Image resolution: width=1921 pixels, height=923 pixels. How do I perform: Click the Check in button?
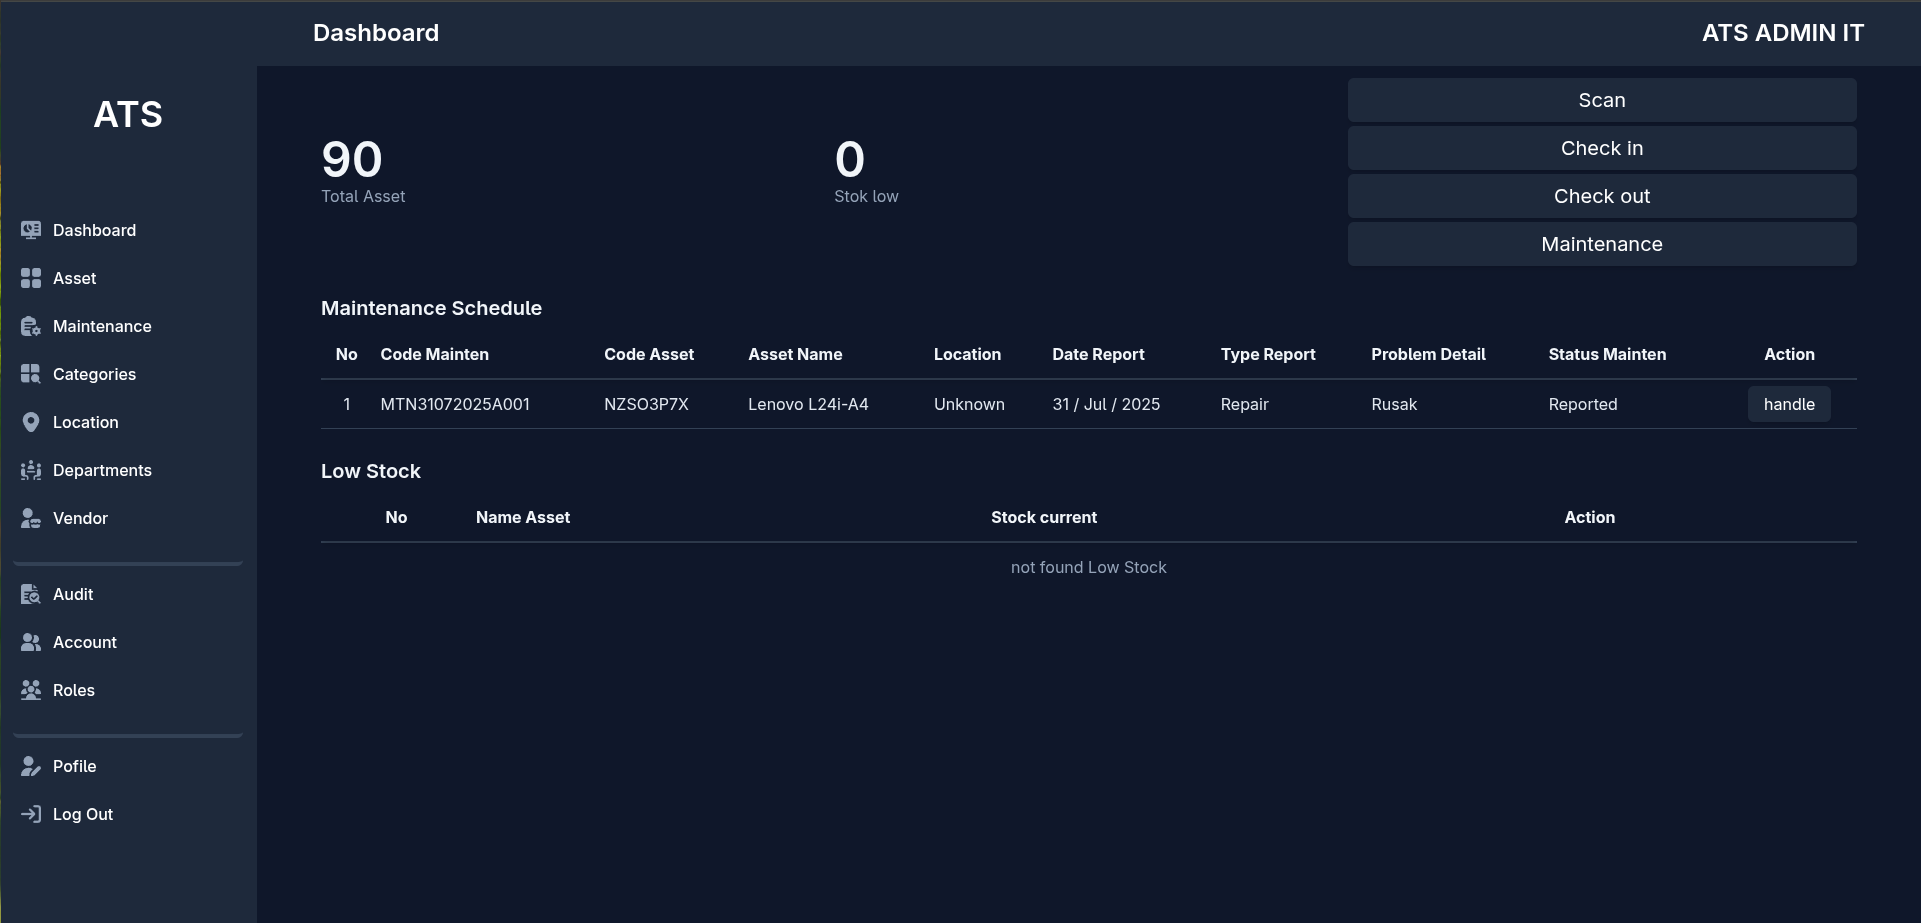[x=1601, y=147]
